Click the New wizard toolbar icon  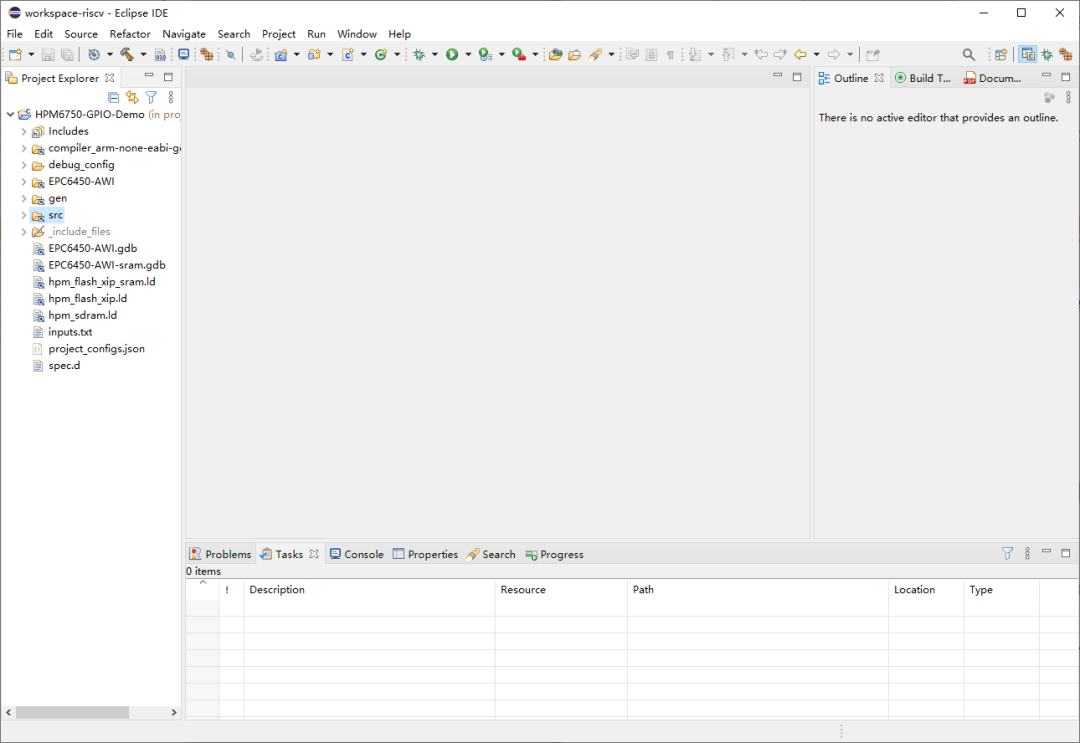pyautogui.click(x=15, y=54)
